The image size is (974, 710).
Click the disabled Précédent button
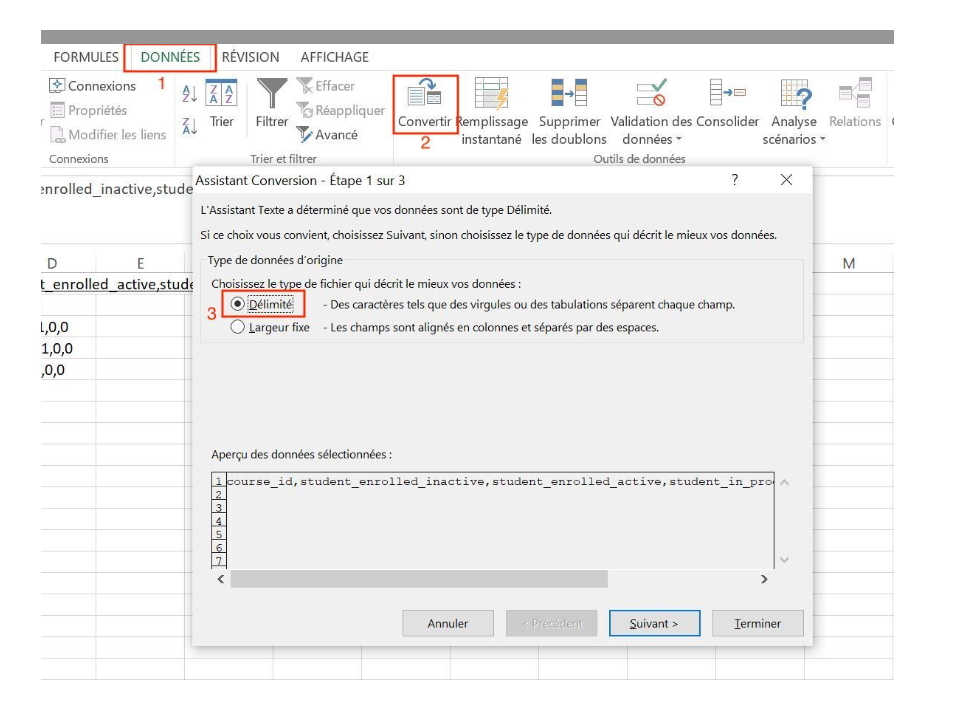[552, 623]
